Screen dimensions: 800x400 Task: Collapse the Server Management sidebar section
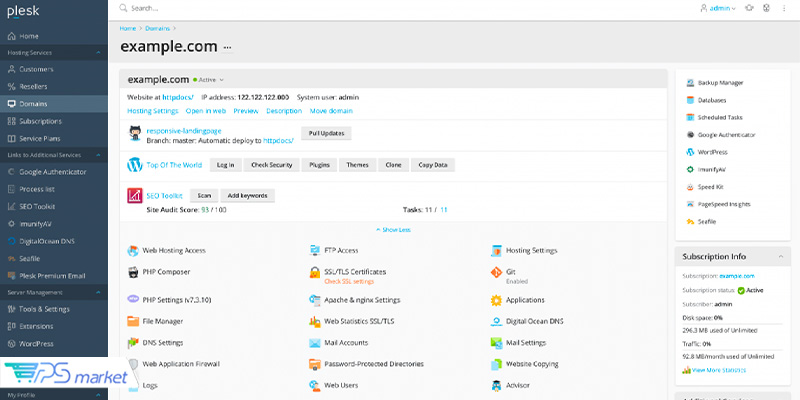98,293
